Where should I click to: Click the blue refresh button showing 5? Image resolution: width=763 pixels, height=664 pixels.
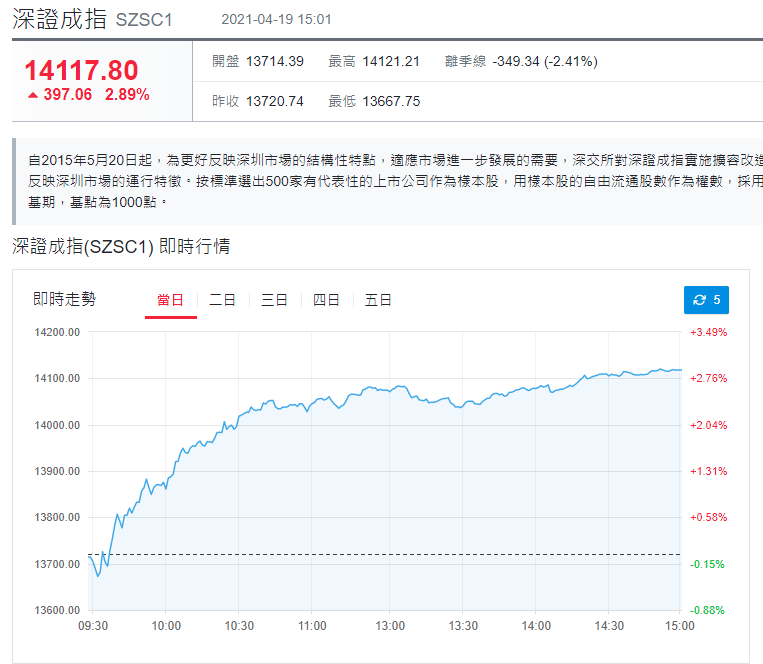pyautogui.click(x=706, y=300)
